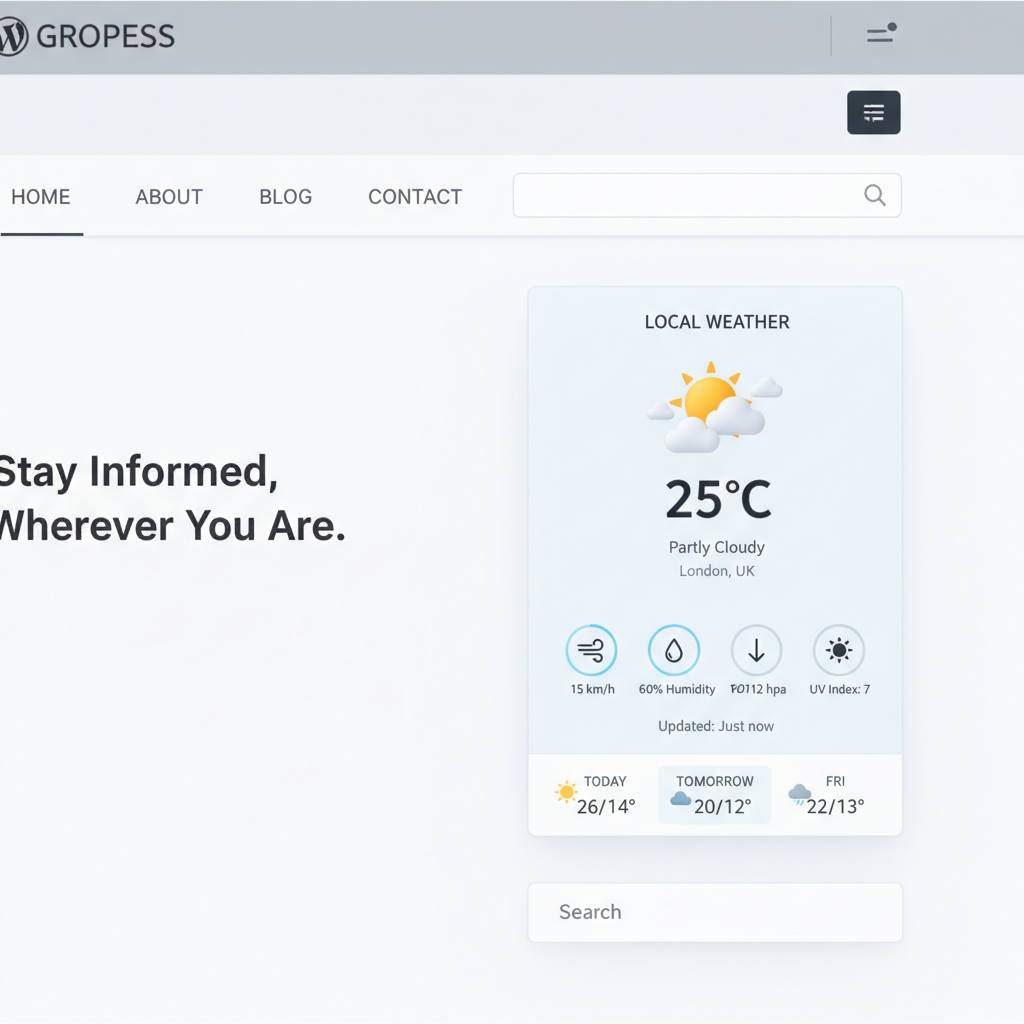The image size is (1024, 1024).
Task: Click the UV Index sun icon
Action: click(839, 649)
